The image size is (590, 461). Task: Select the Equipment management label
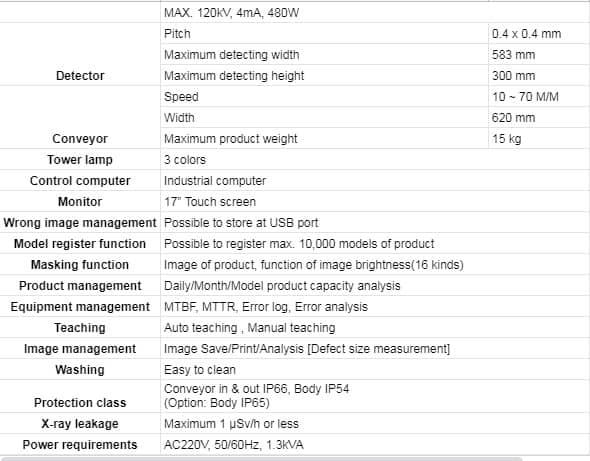pyautogui.click(x=80, y=307)
